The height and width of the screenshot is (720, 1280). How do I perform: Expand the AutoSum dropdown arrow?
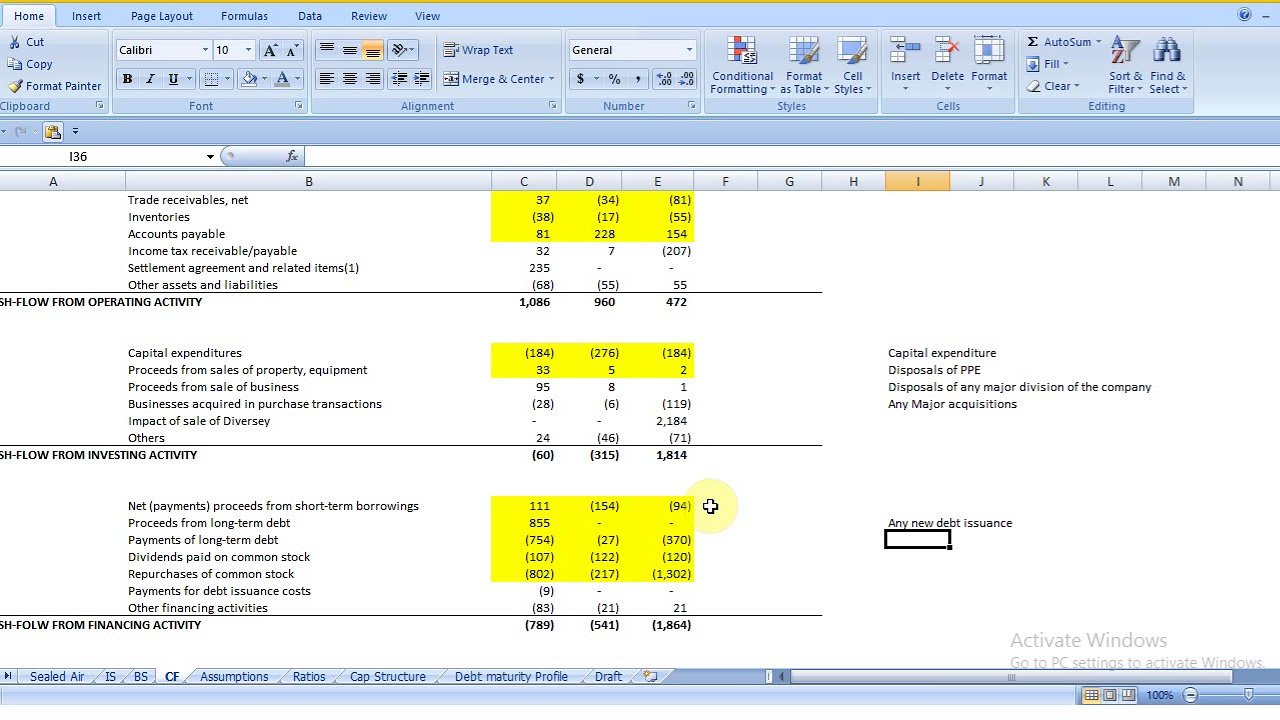pyautogui.click(x=1098, y=42)
